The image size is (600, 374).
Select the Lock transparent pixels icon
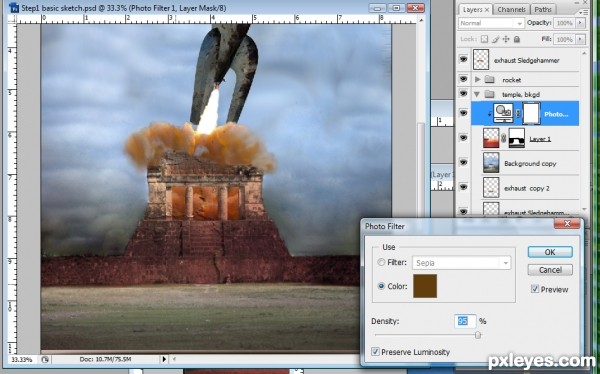484,39
